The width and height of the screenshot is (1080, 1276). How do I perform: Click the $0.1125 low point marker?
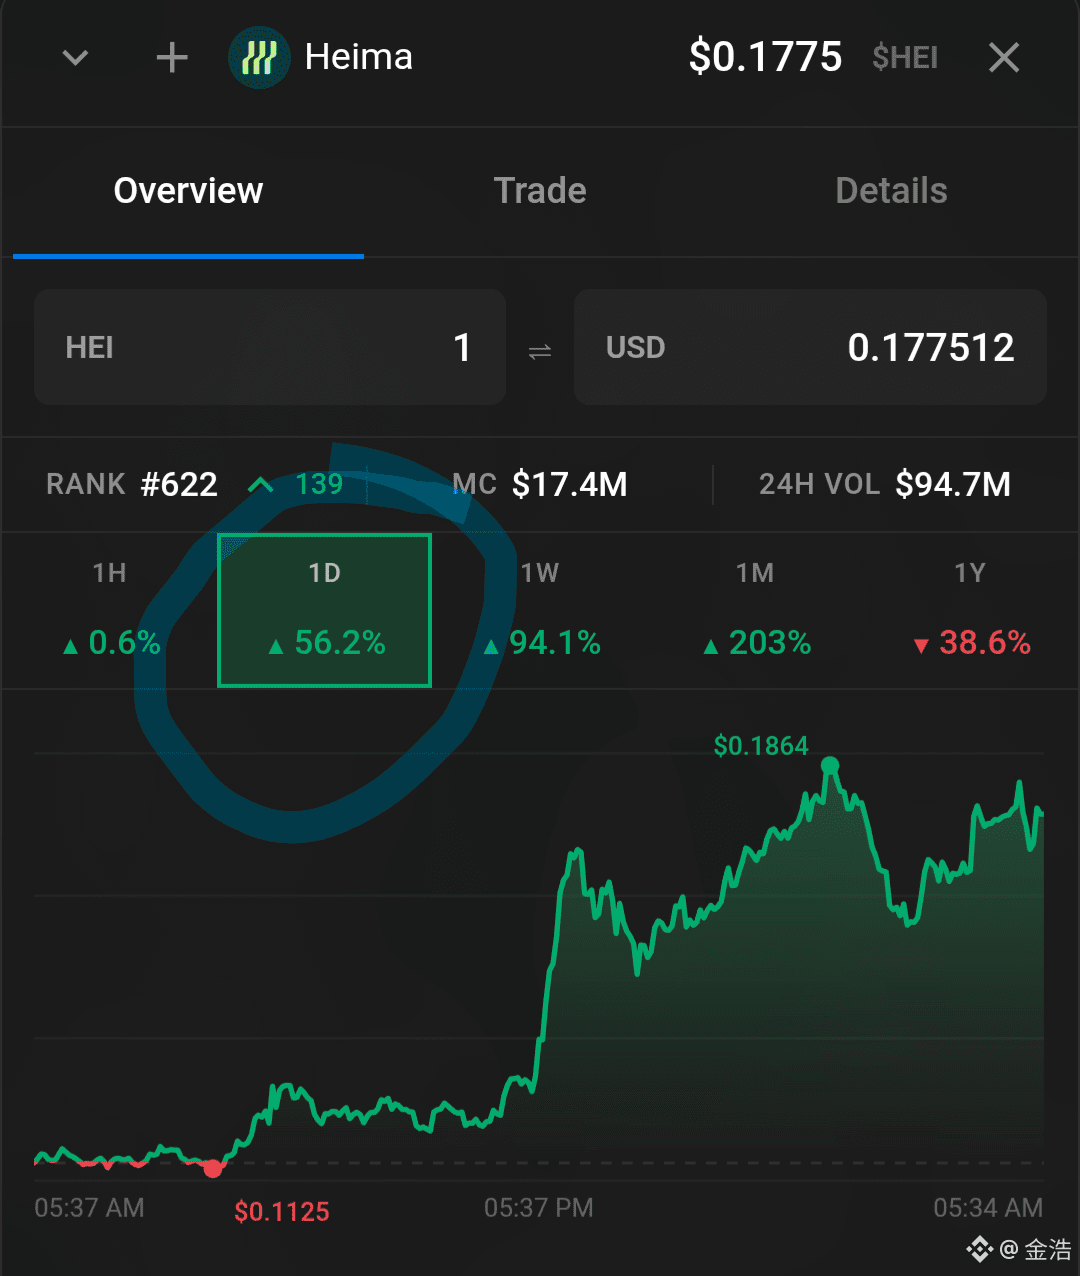pyautogui.click(x=213, y=1168)
